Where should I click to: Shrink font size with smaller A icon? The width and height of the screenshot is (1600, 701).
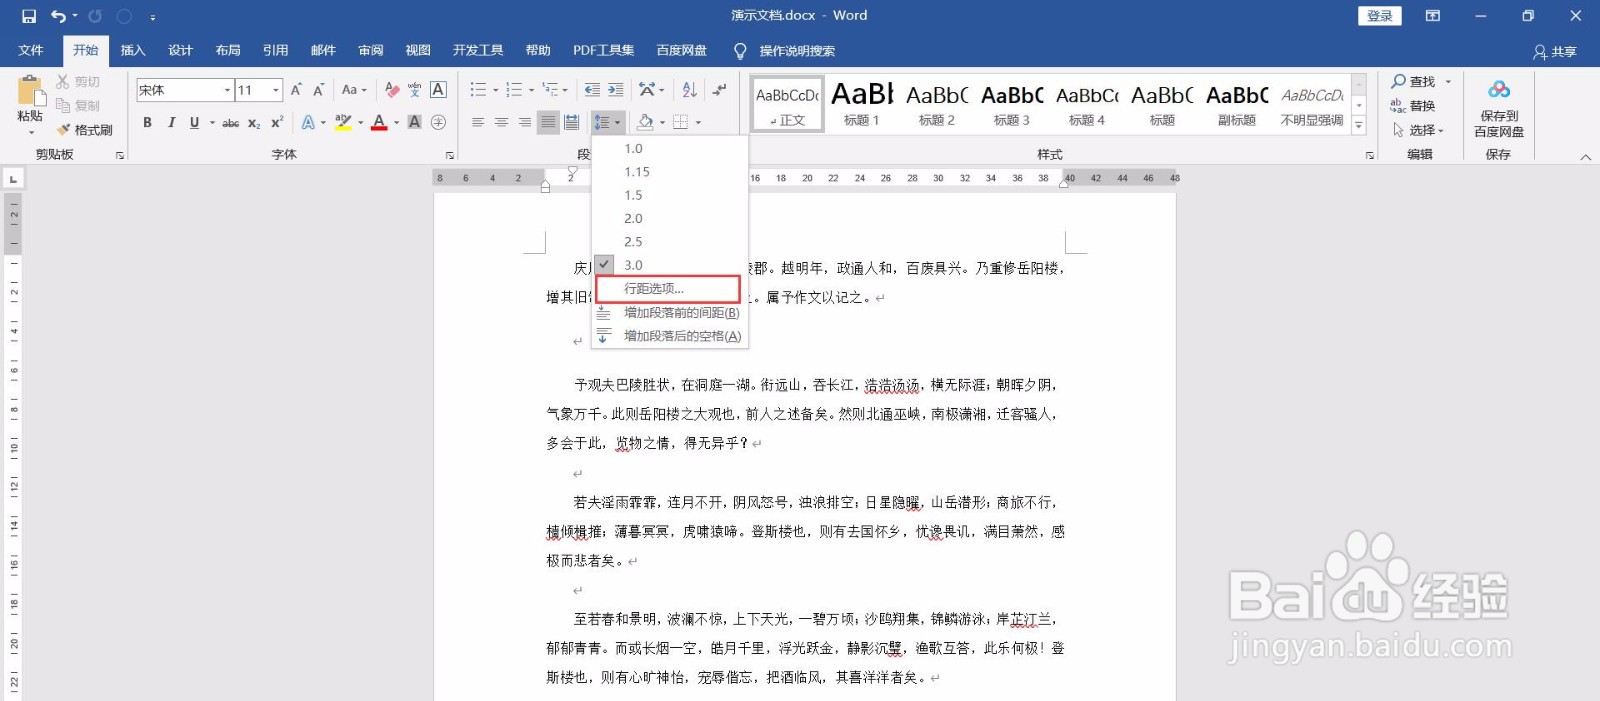pos(318,90)
